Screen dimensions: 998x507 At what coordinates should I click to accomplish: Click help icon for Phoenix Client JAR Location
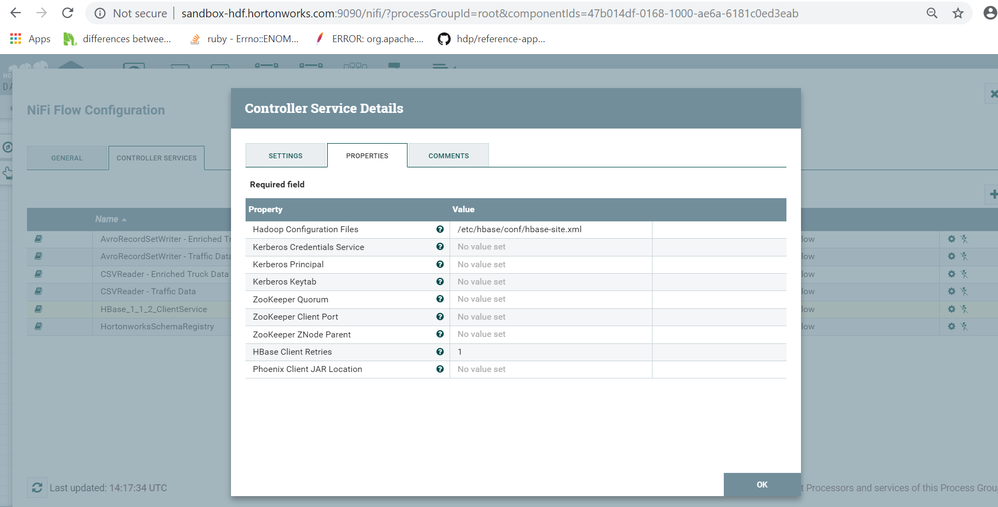[x=440, y=369]
